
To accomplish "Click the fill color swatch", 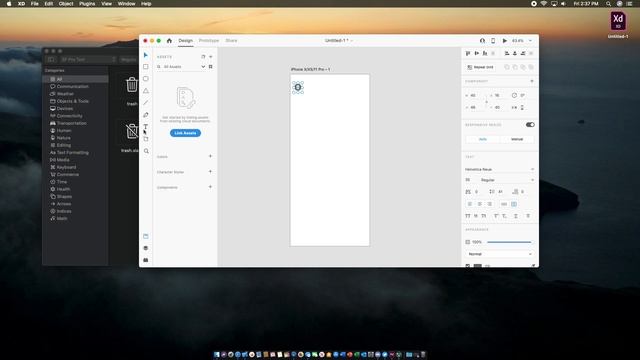I will pyautogui.click(x=478, y=266).
